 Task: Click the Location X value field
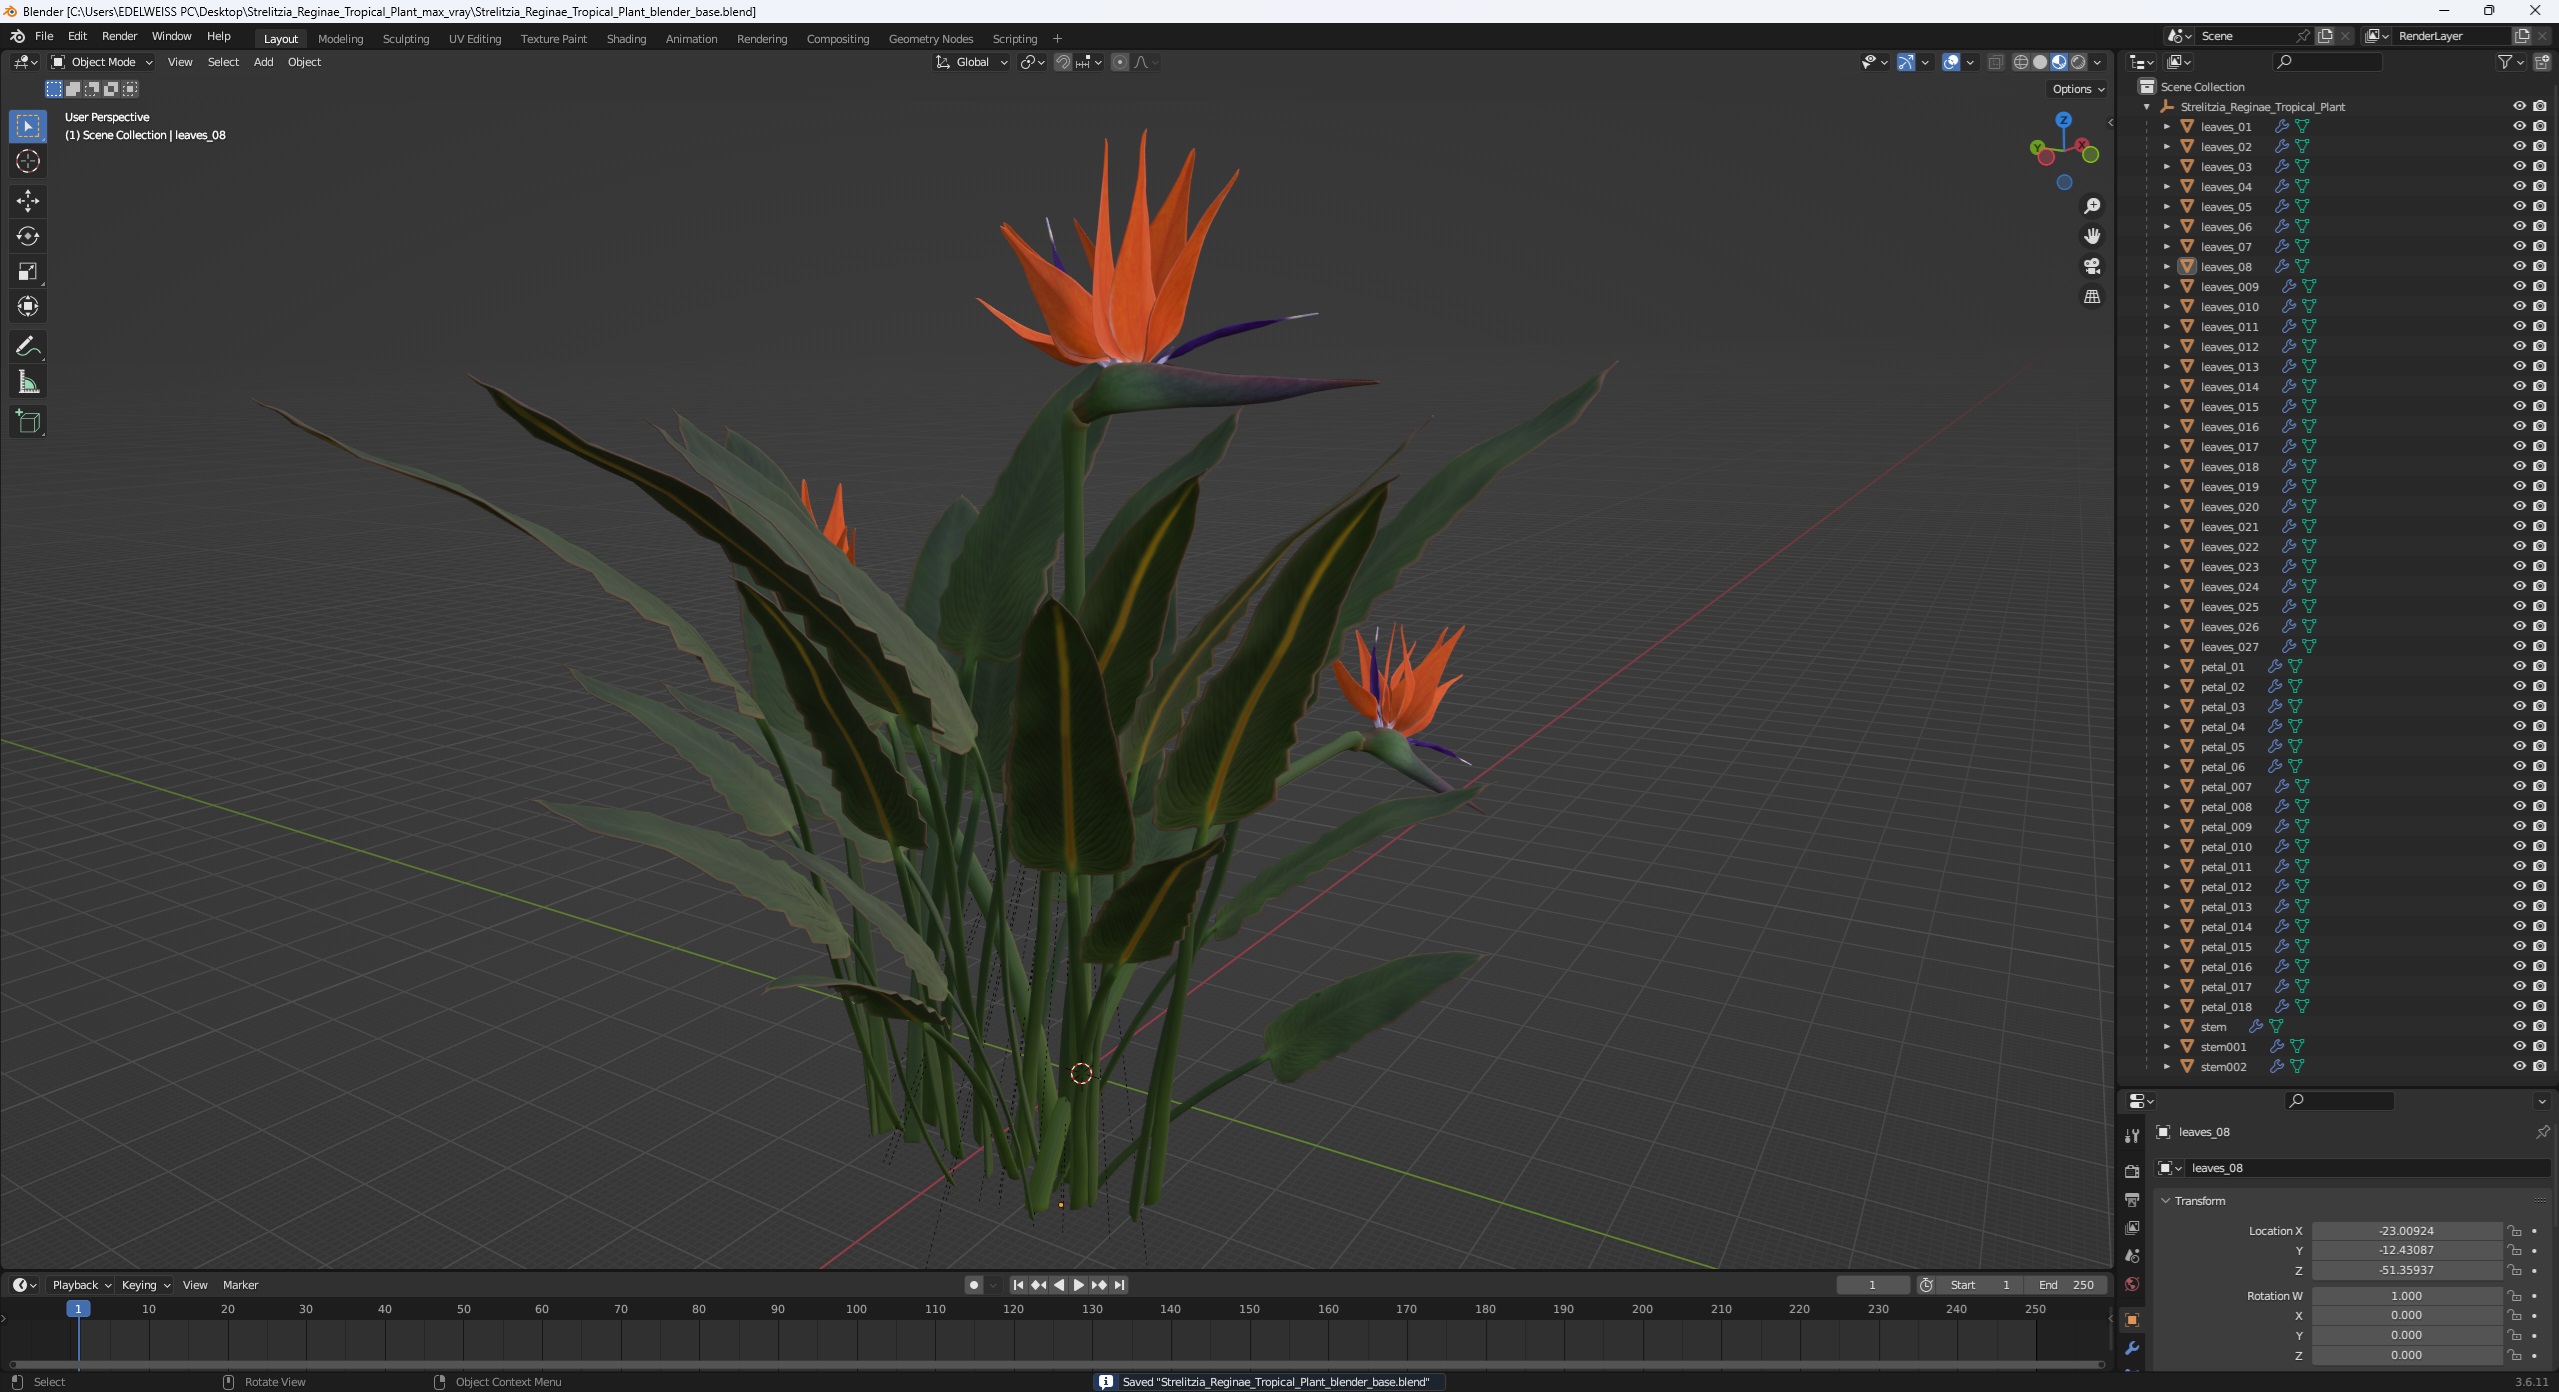coord(2405,1231)
